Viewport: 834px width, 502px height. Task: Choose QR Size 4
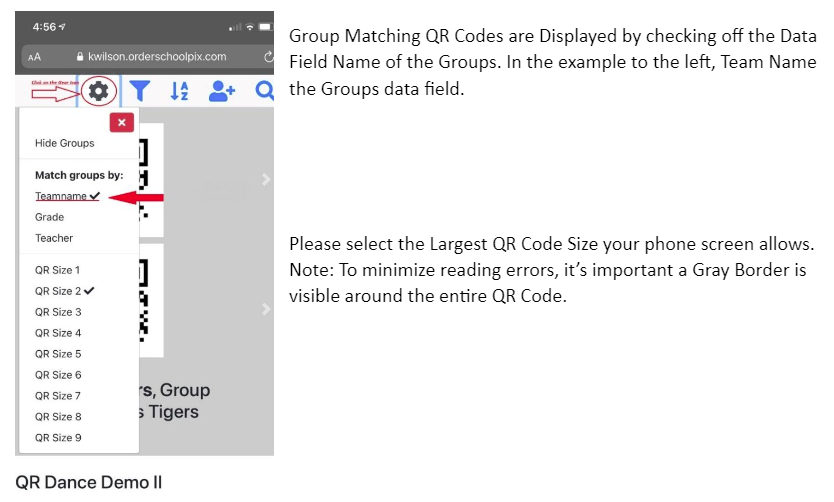58,333
